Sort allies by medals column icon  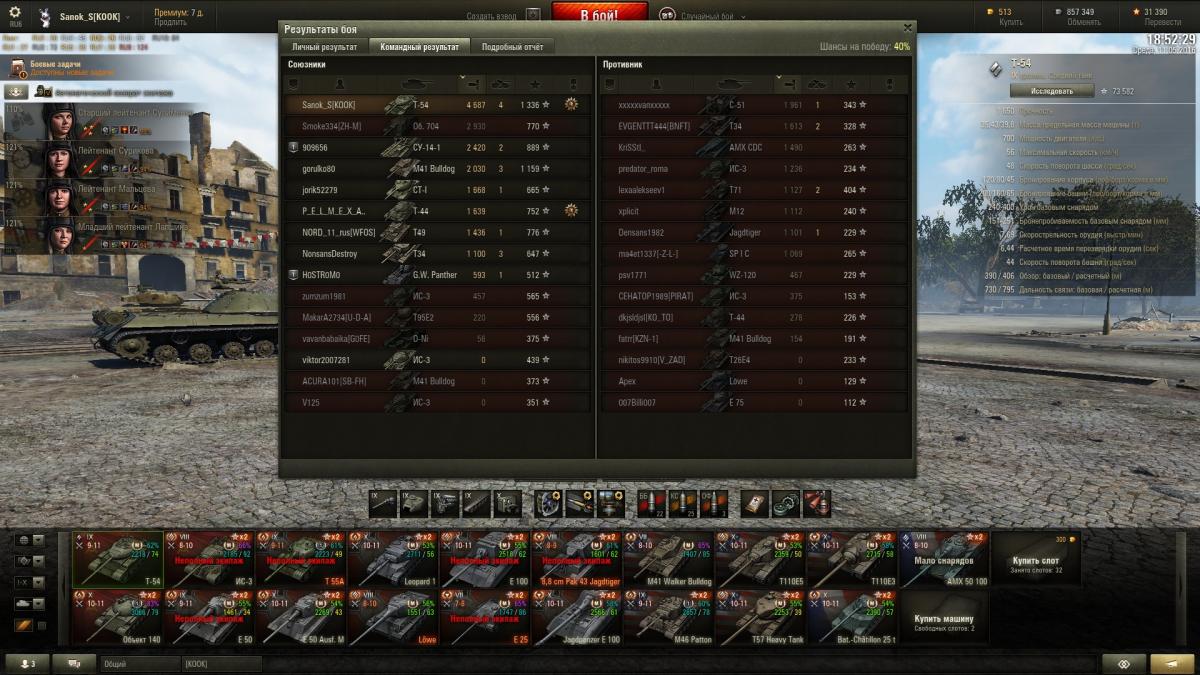(x=572, y=85)
